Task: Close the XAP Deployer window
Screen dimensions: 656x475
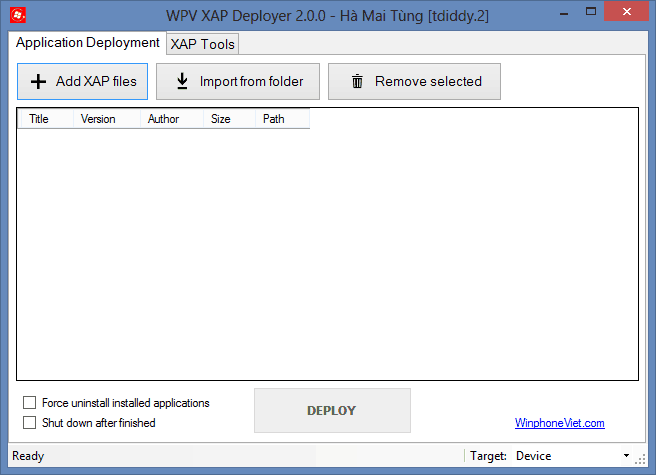Action: [626, 11]
